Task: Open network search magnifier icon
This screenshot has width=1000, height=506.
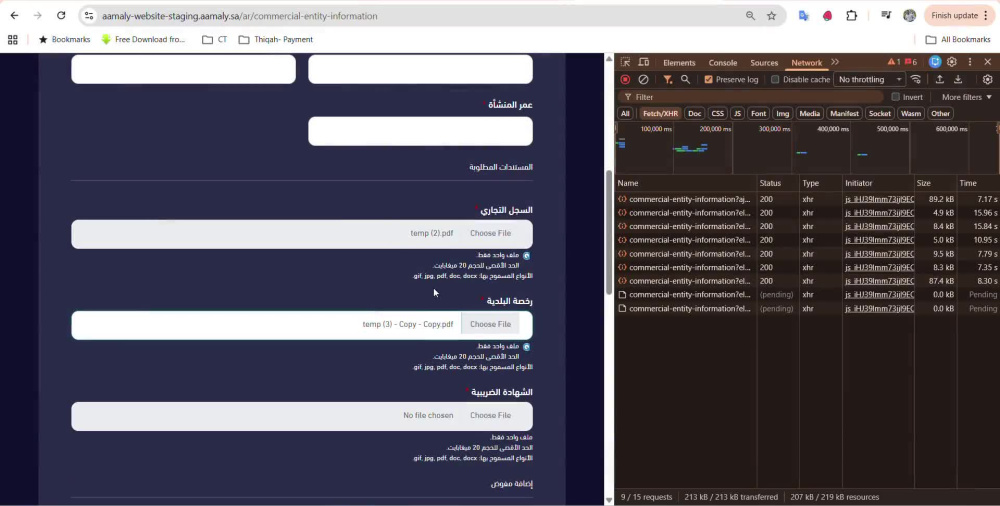Action: [x=685, y=79]
